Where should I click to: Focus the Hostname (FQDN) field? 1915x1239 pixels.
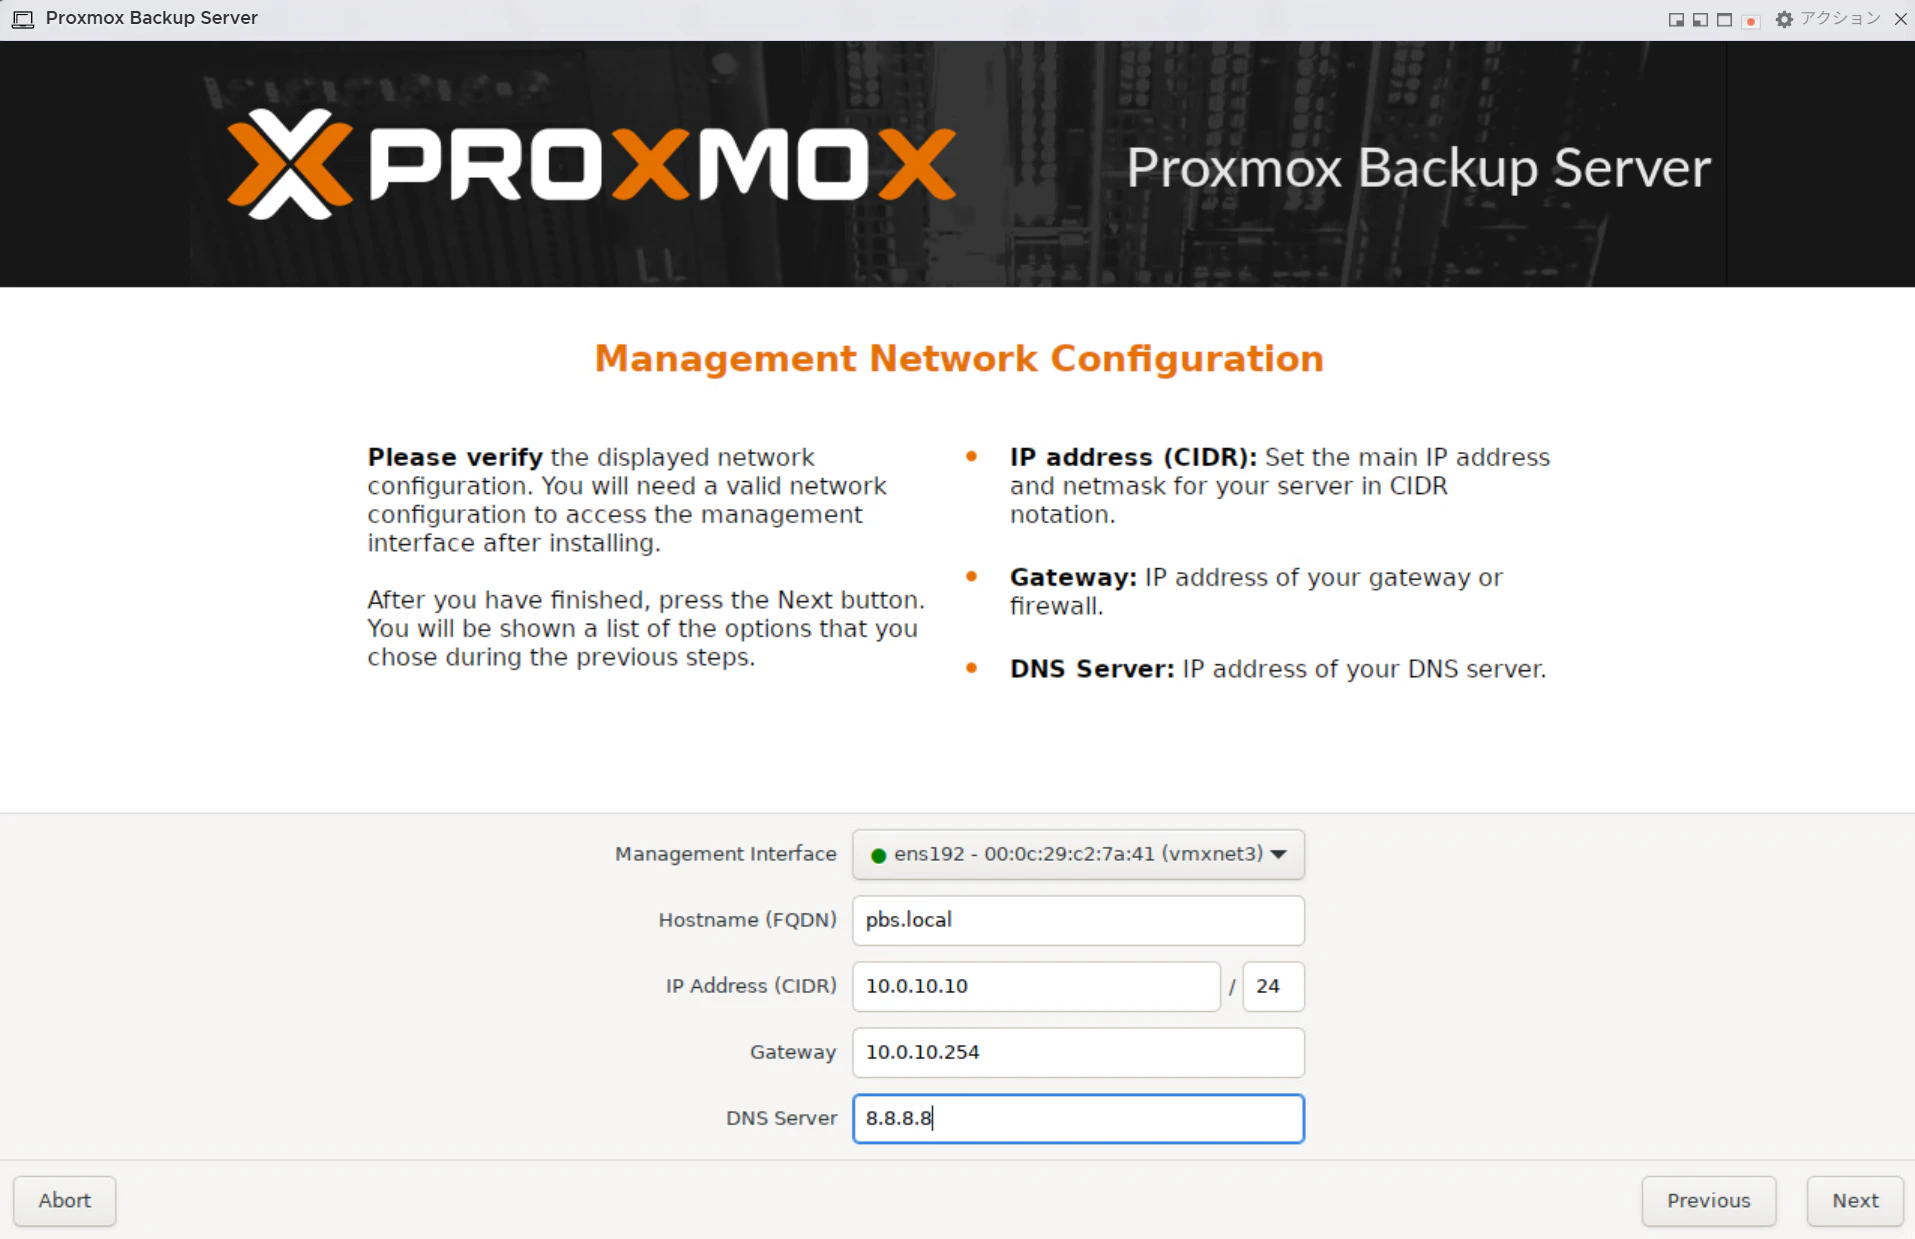click(x=1078, y=920)
